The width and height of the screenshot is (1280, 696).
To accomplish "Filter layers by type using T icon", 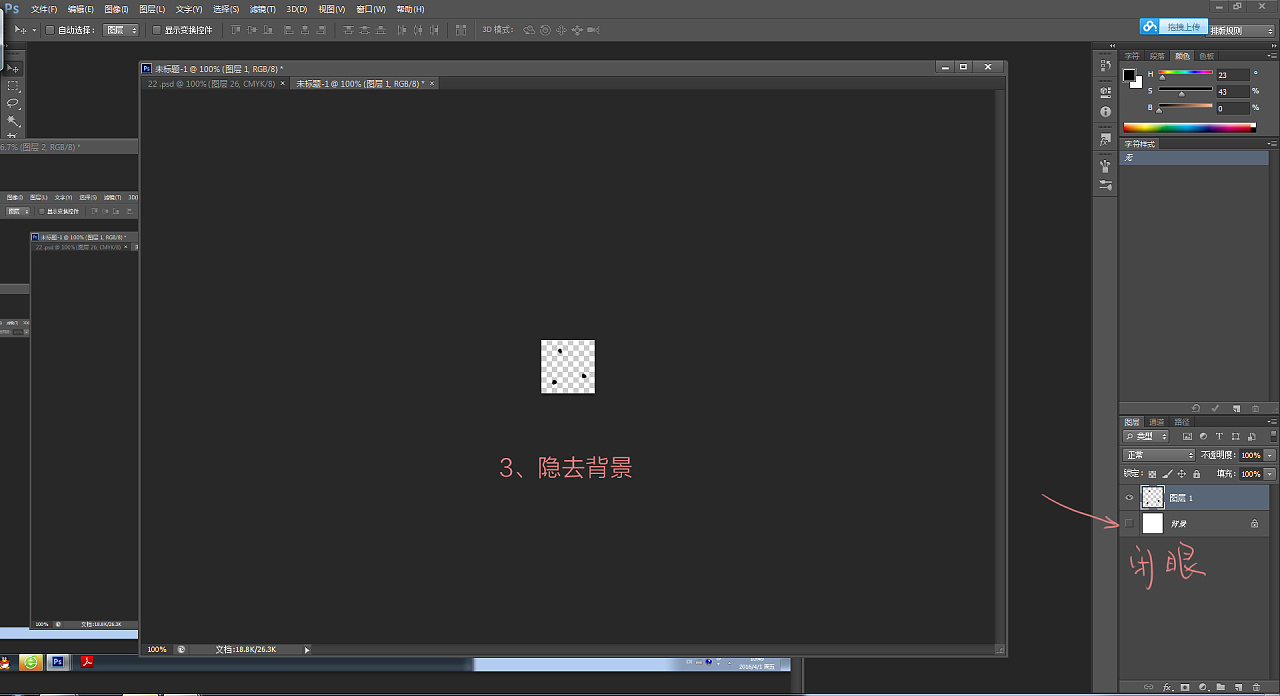I will [1219, 437].
